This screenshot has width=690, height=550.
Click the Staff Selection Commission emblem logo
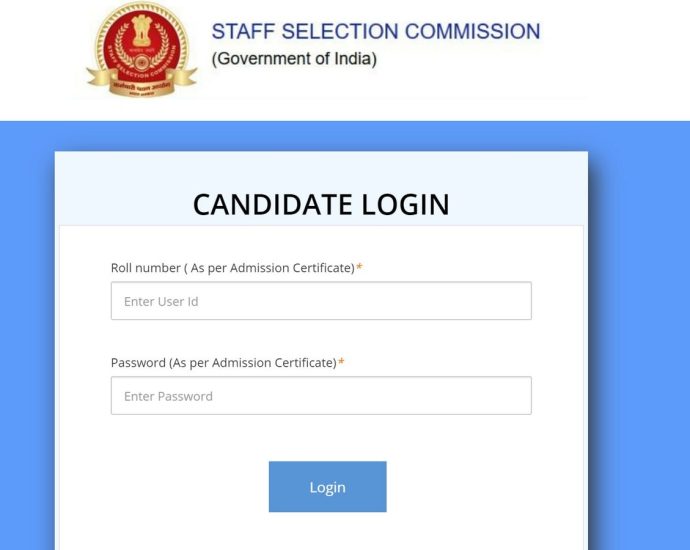pos(138,47)
